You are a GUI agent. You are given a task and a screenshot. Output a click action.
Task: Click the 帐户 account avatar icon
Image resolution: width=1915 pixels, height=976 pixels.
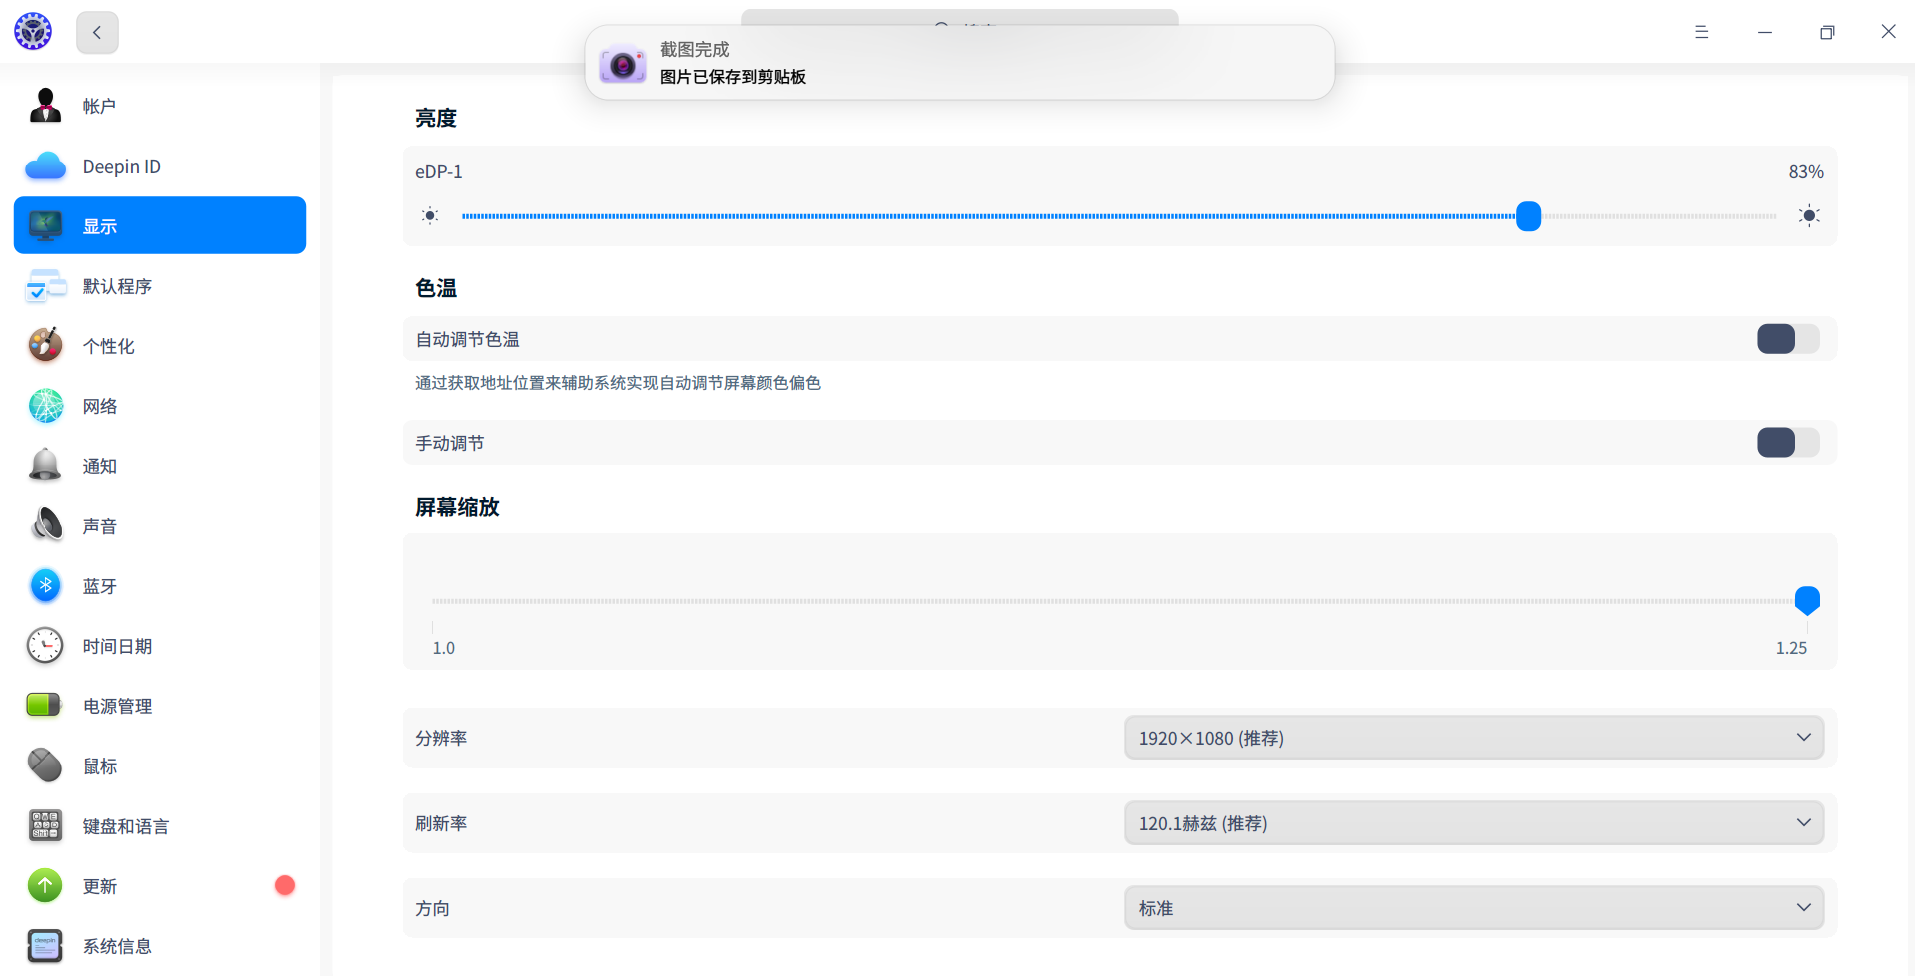[45, 106]
